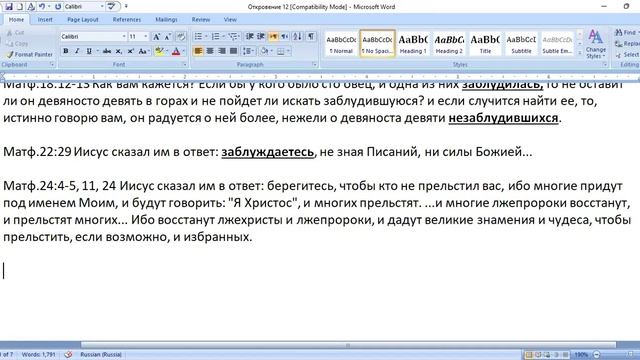640x360 pixels.
Task: Open the ribbon font name dropdown
Action: pos(124,37)
